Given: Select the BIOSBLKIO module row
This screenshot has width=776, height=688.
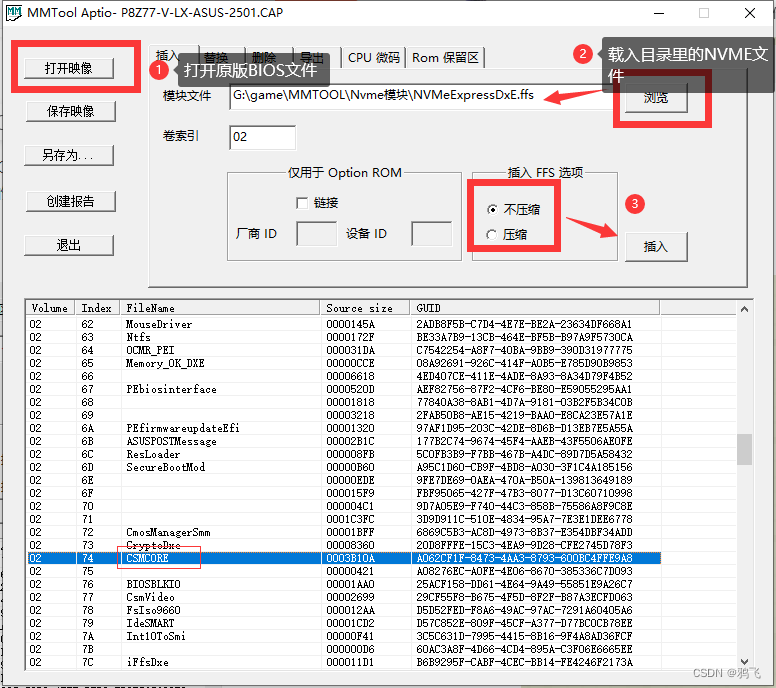Looking at the screenshot, I should (344, 584).
